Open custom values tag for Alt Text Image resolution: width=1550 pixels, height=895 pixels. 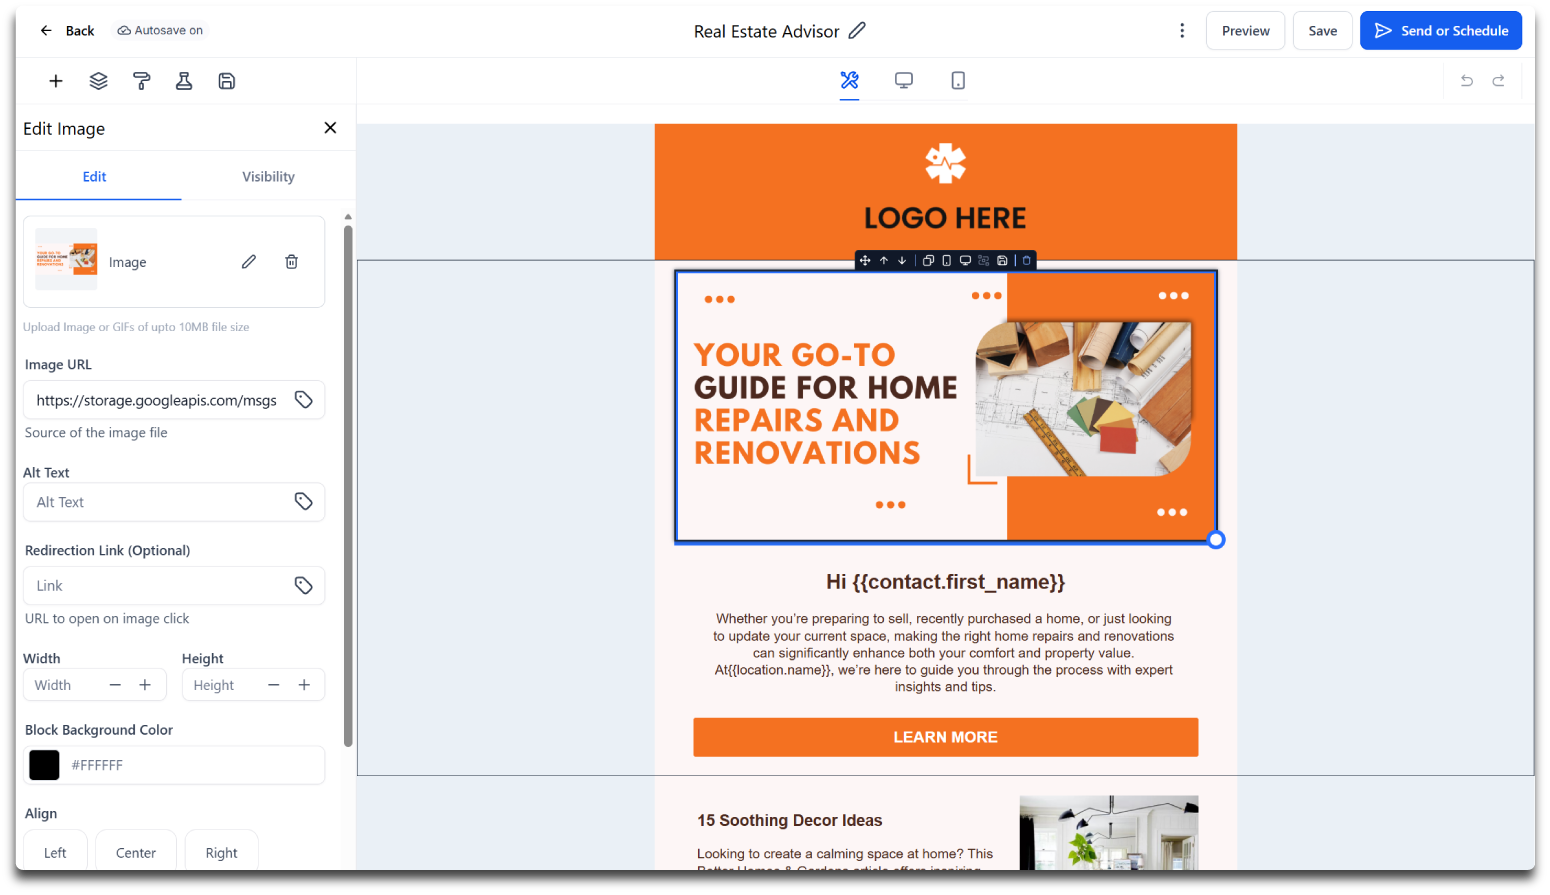pyautogui.click(x=304, y=502)
